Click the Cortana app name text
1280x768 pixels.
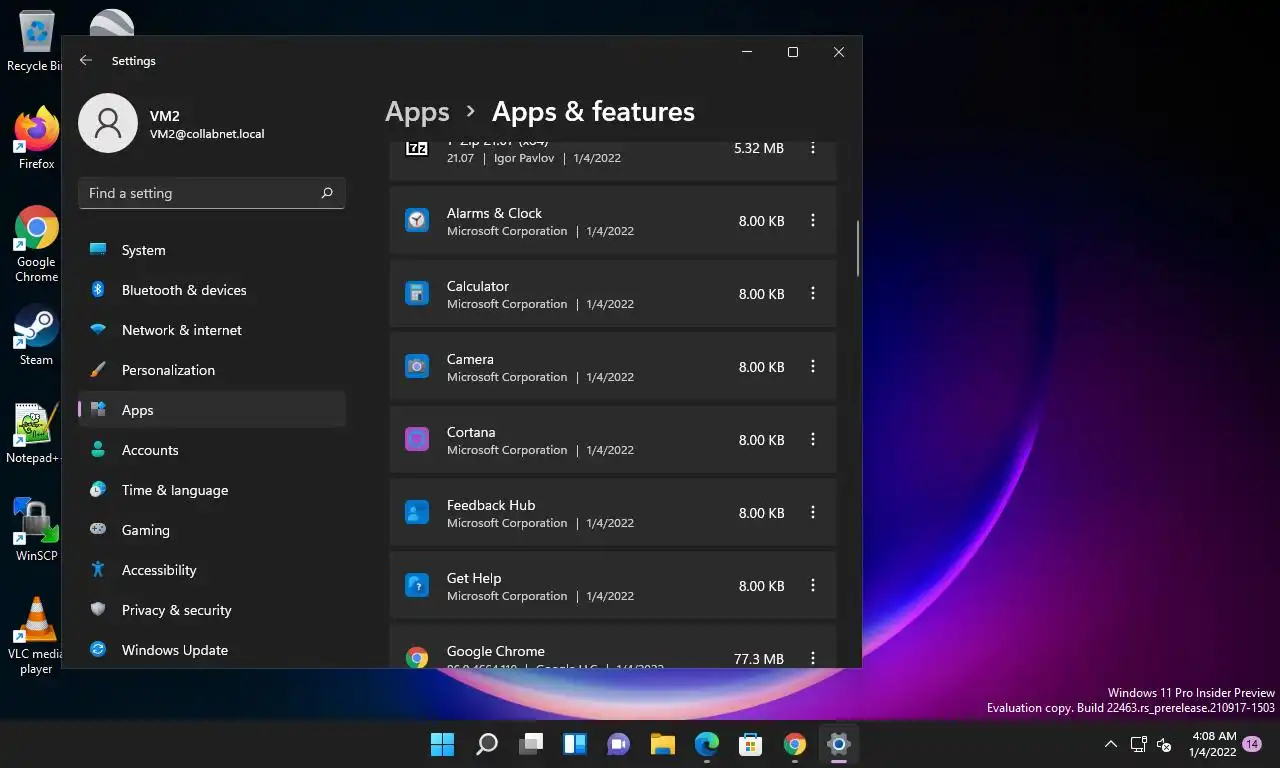tap(471, 432)
